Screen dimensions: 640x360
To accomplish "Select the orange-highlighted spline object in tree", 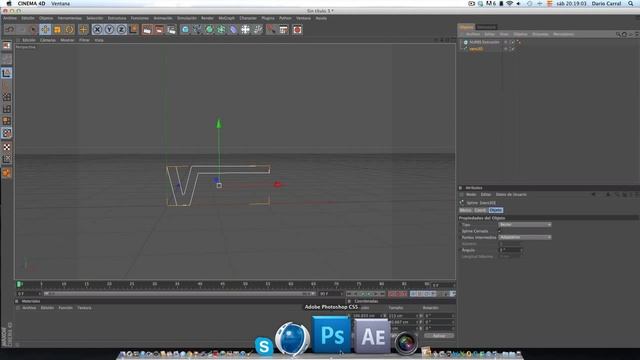I will pyautogui.click(x=476, y=49).
